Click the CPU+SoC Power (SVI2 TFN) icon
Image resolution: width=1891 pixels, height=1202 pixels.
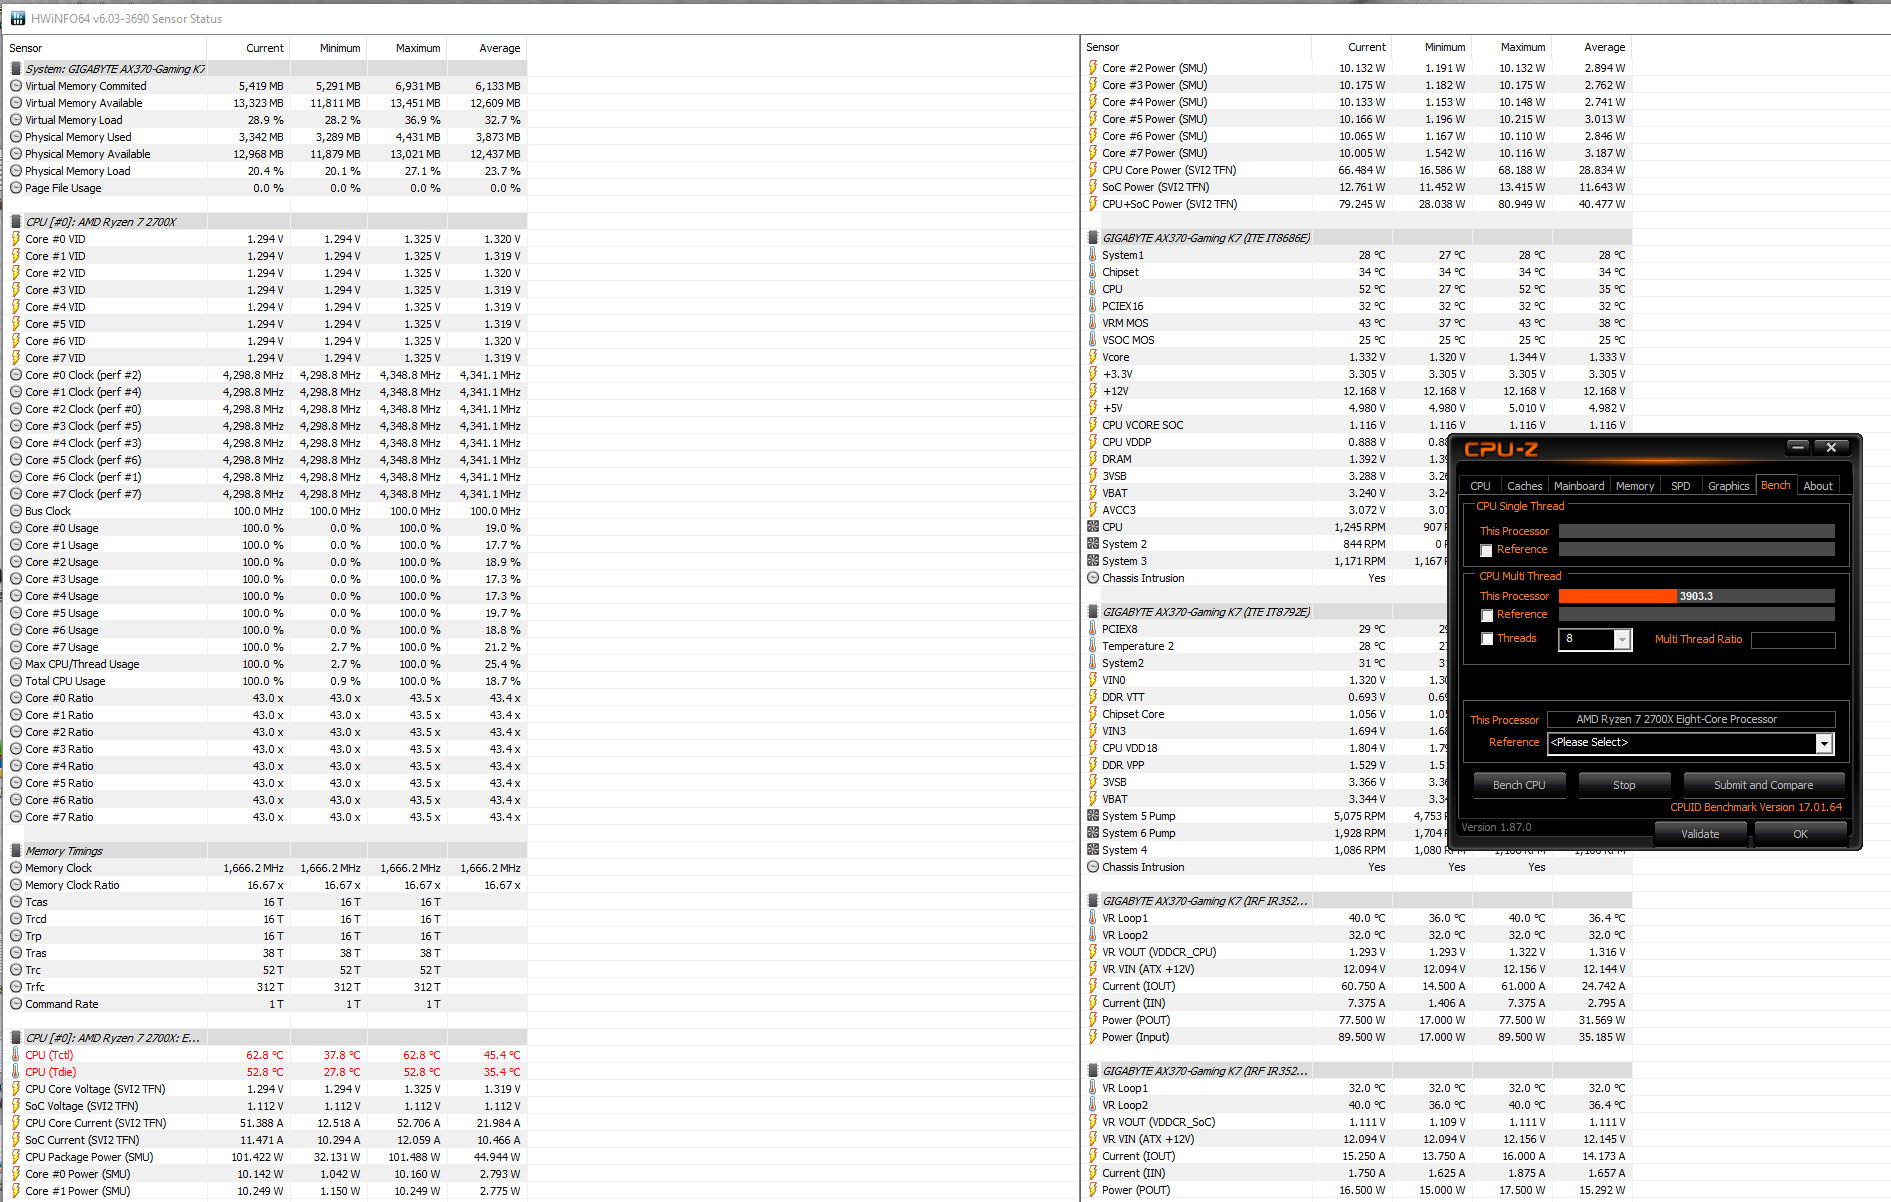(x=1093, y=204)
